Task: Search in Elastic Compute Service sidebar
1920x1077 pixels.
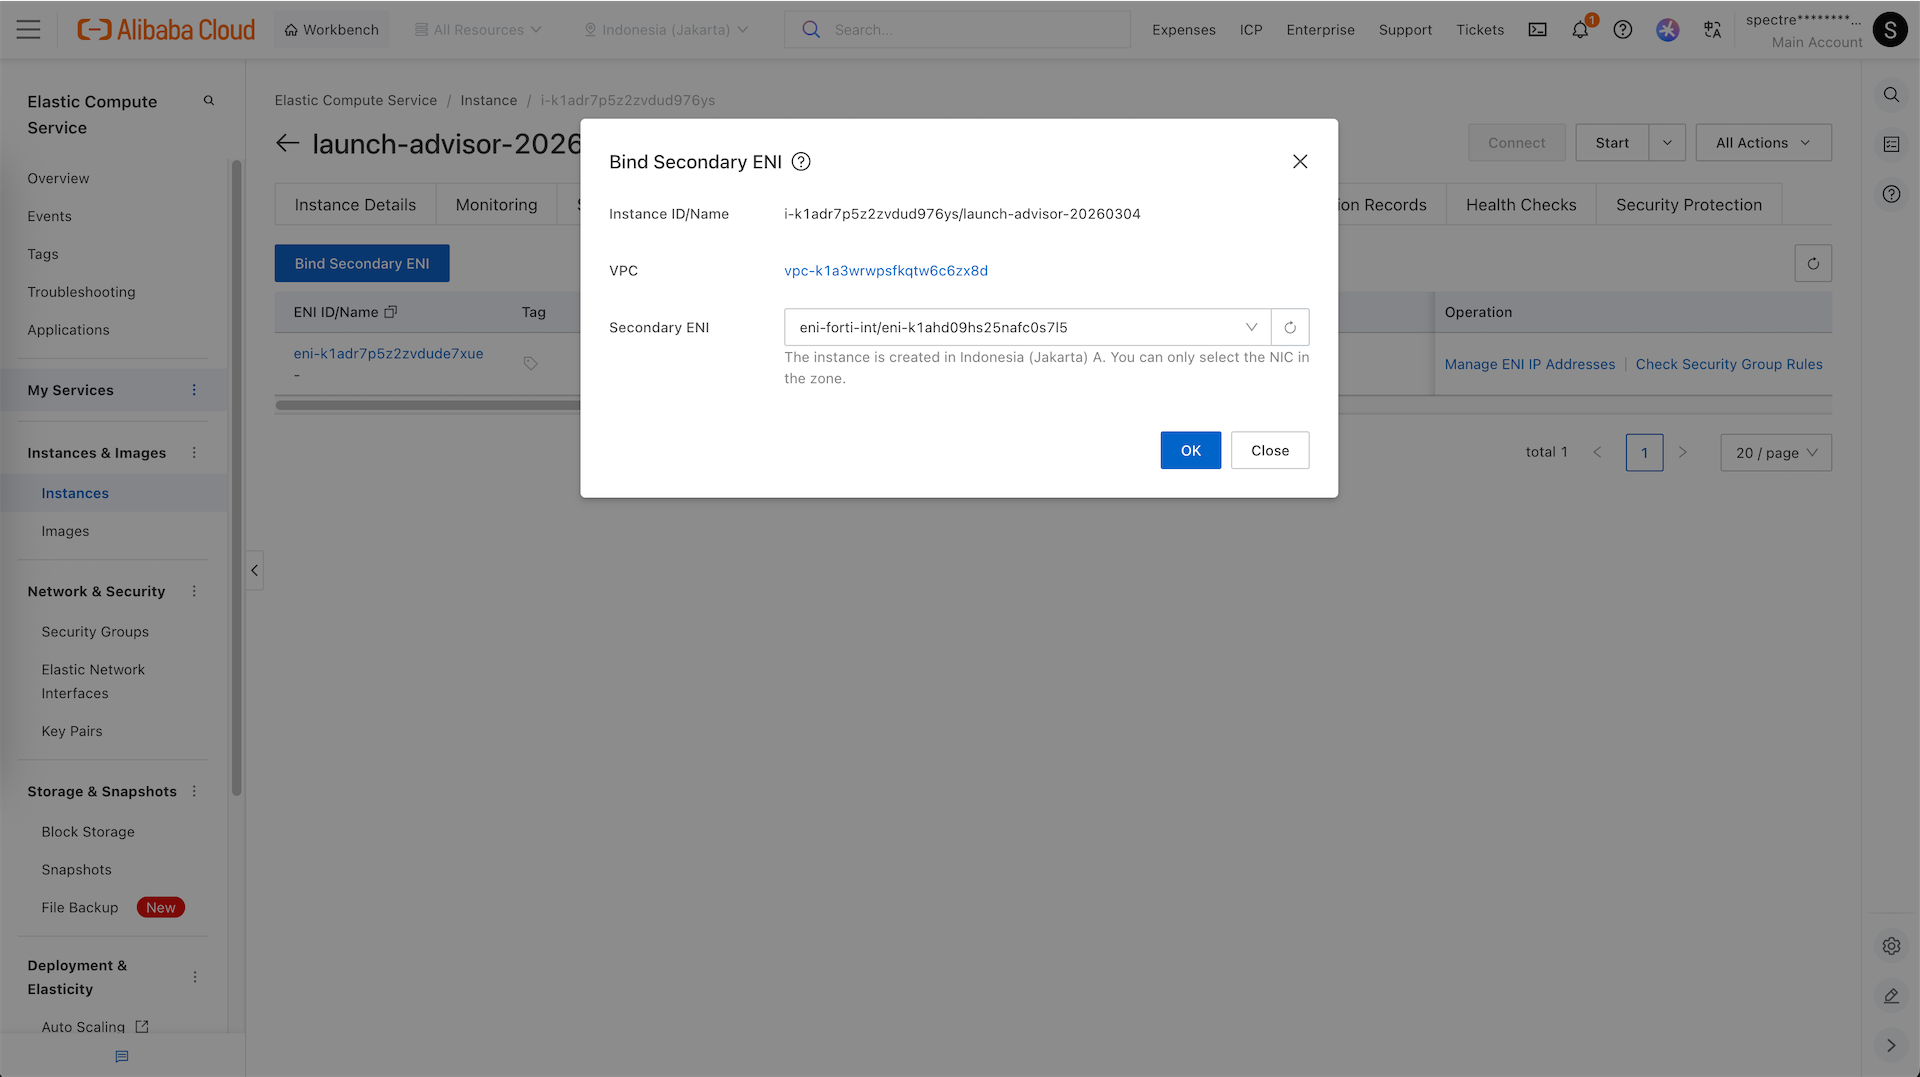Action: pyautogui.click(x=209, y=101)
